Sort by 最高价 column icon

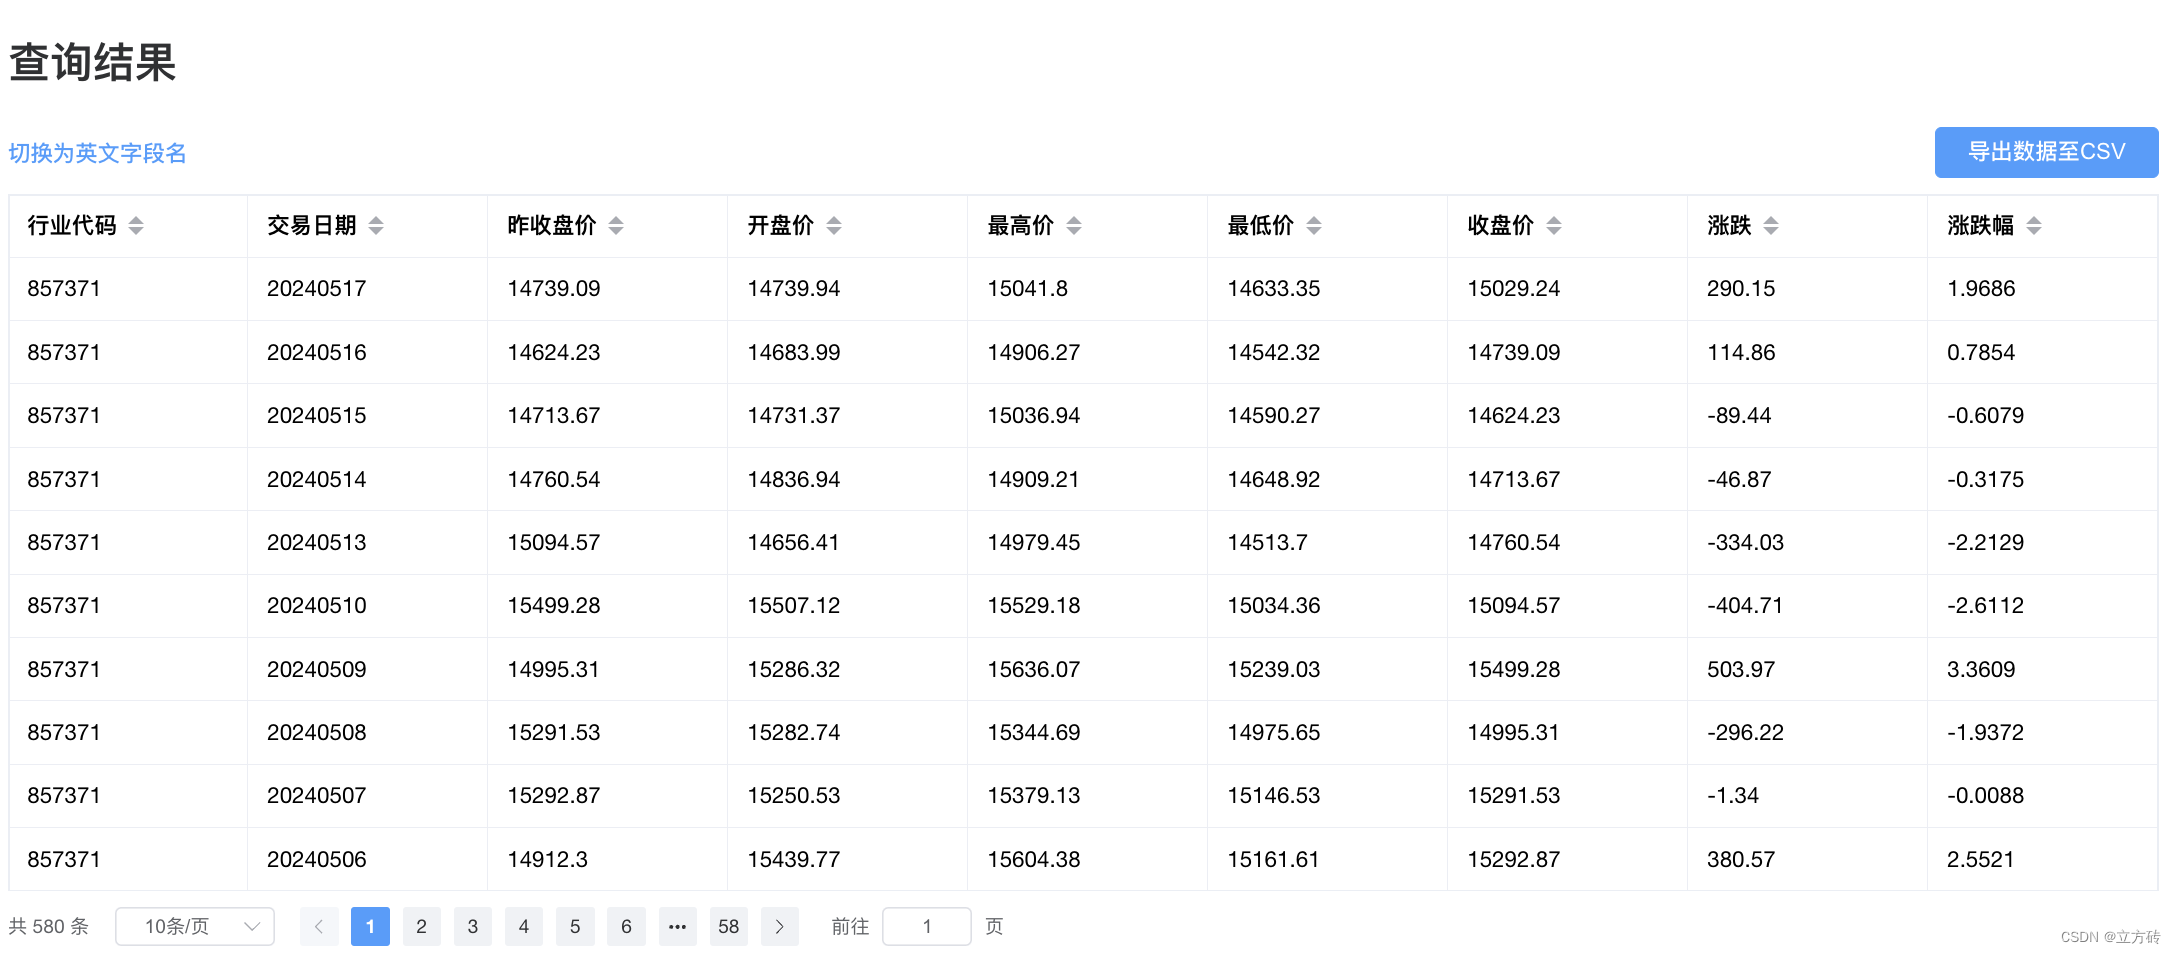tap(1074, 226)
